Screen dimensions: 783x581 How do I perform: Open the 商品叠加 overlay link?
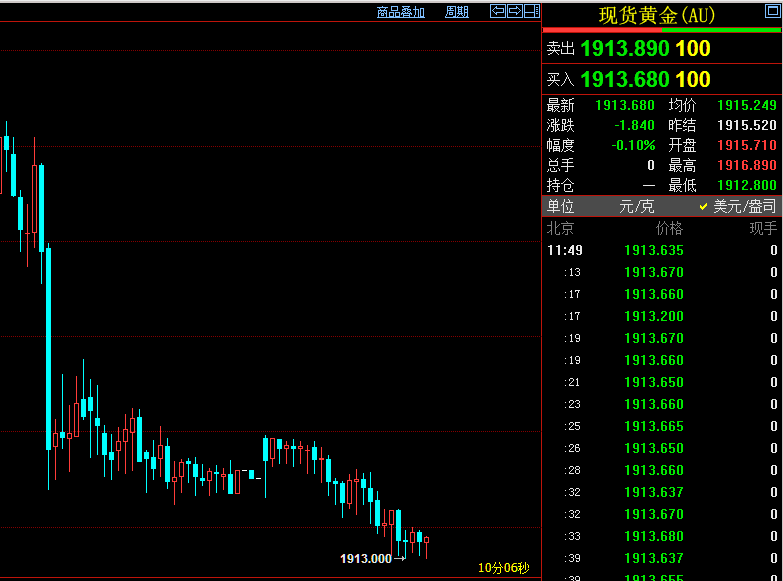(400, 12)
